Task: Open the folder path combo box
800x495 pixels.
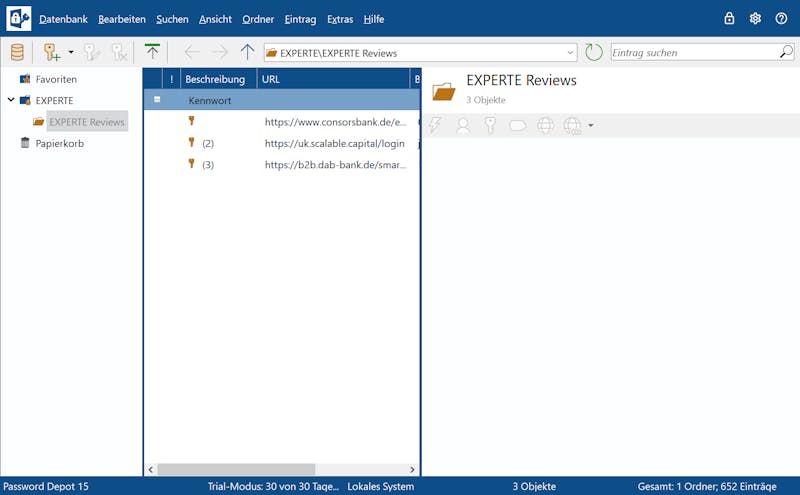Action: point(420,53)
